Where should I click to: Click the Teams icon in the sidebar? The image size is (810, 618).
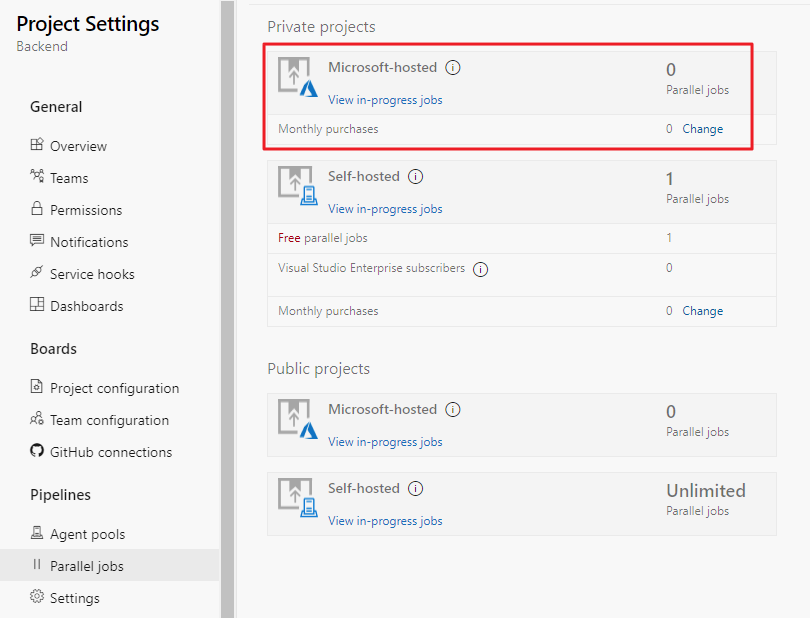[37, 177]
